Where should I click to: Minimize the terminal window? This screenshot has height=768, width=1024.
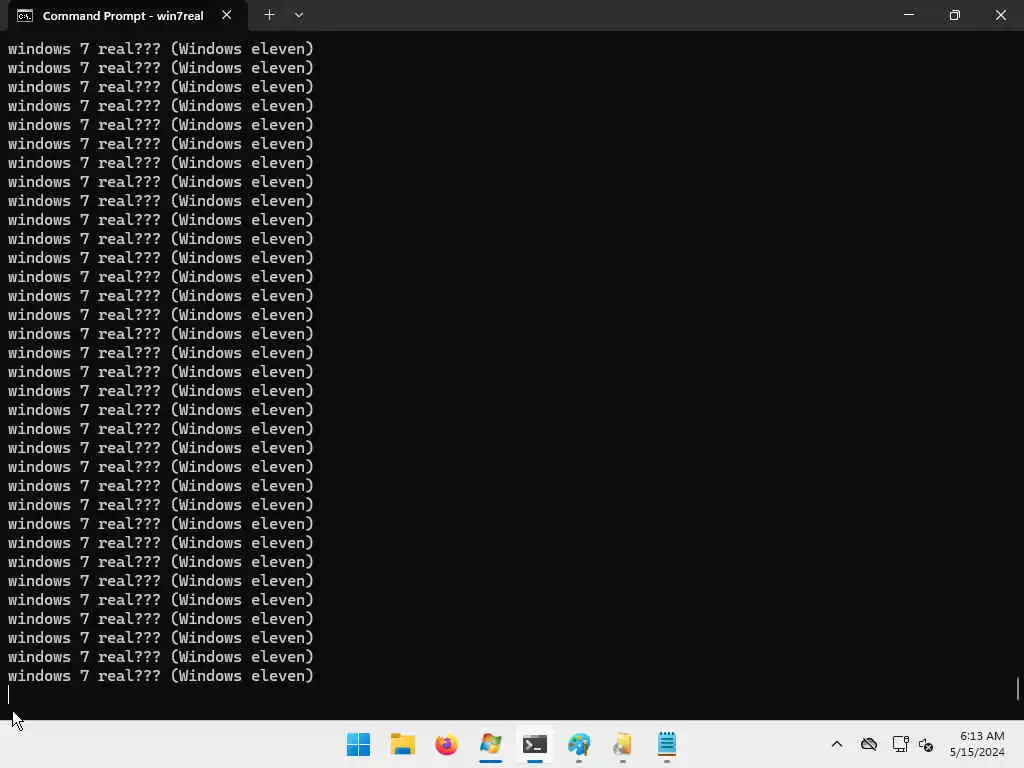(x=908, y=14)
